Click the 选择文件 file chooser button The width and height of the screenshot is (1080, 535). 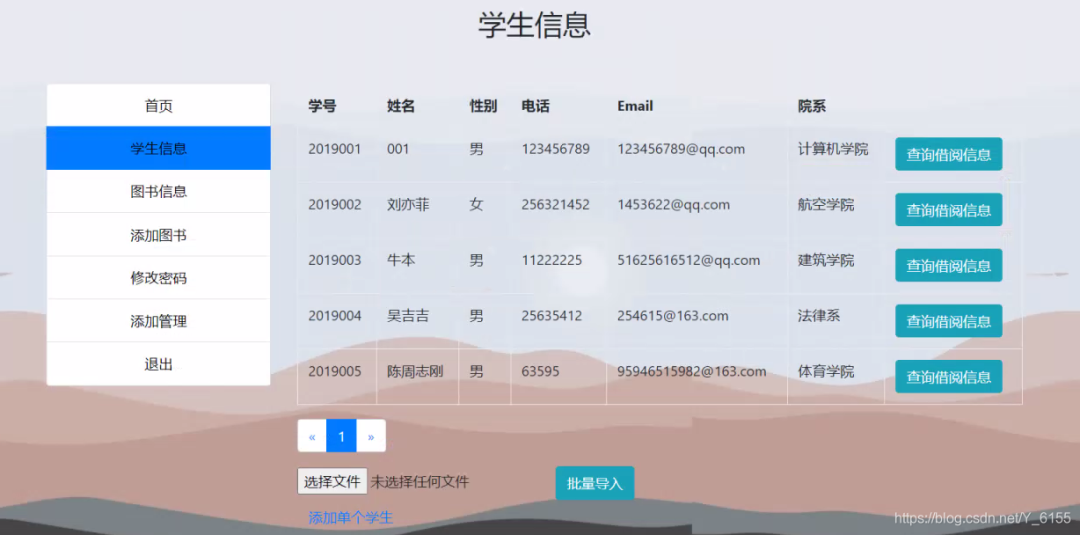point(332,481)
